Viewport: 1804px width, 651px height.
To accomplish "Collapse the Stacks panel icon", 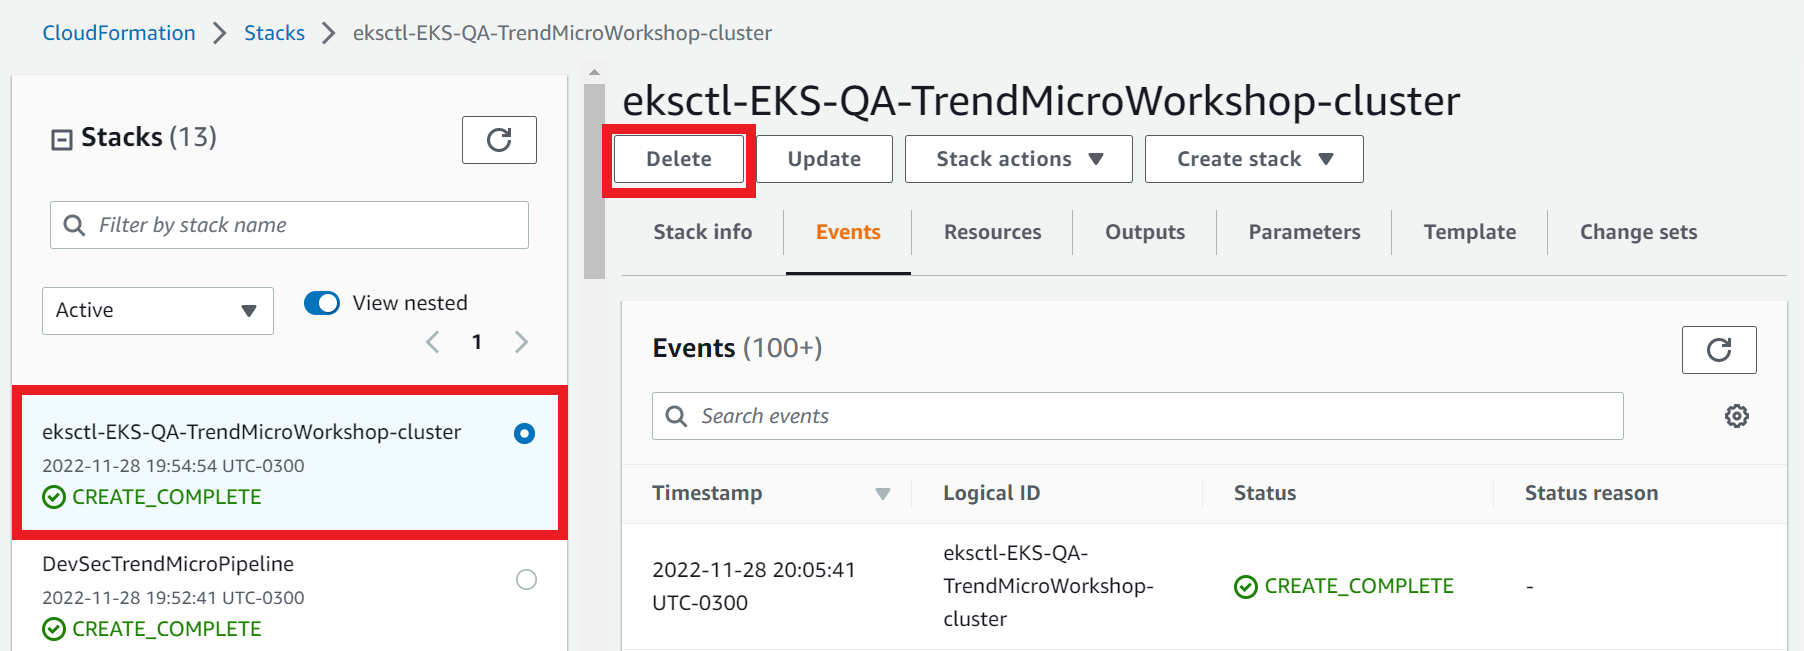I will [x=62, y=139].
